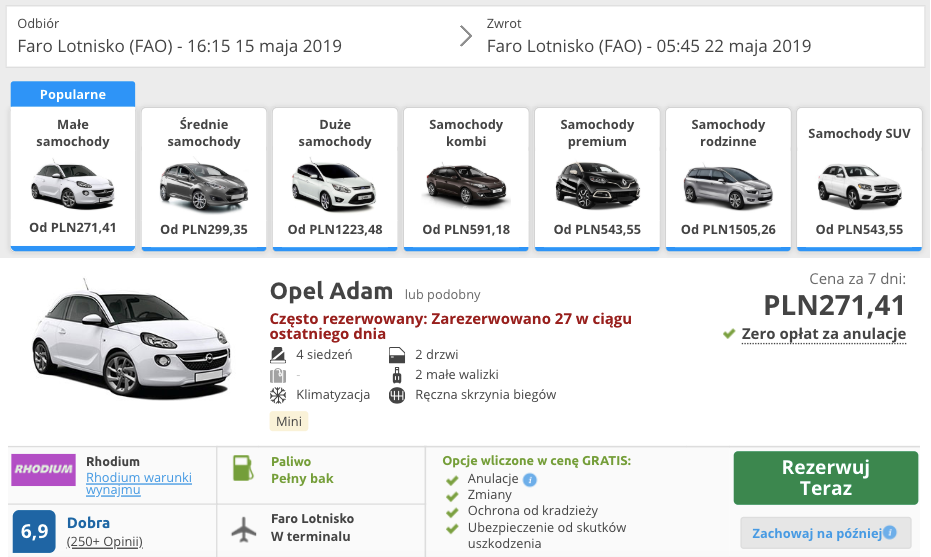931x557 pixels.
Task: Click the snowflake air conditioning icon
Action: point(278,395)
